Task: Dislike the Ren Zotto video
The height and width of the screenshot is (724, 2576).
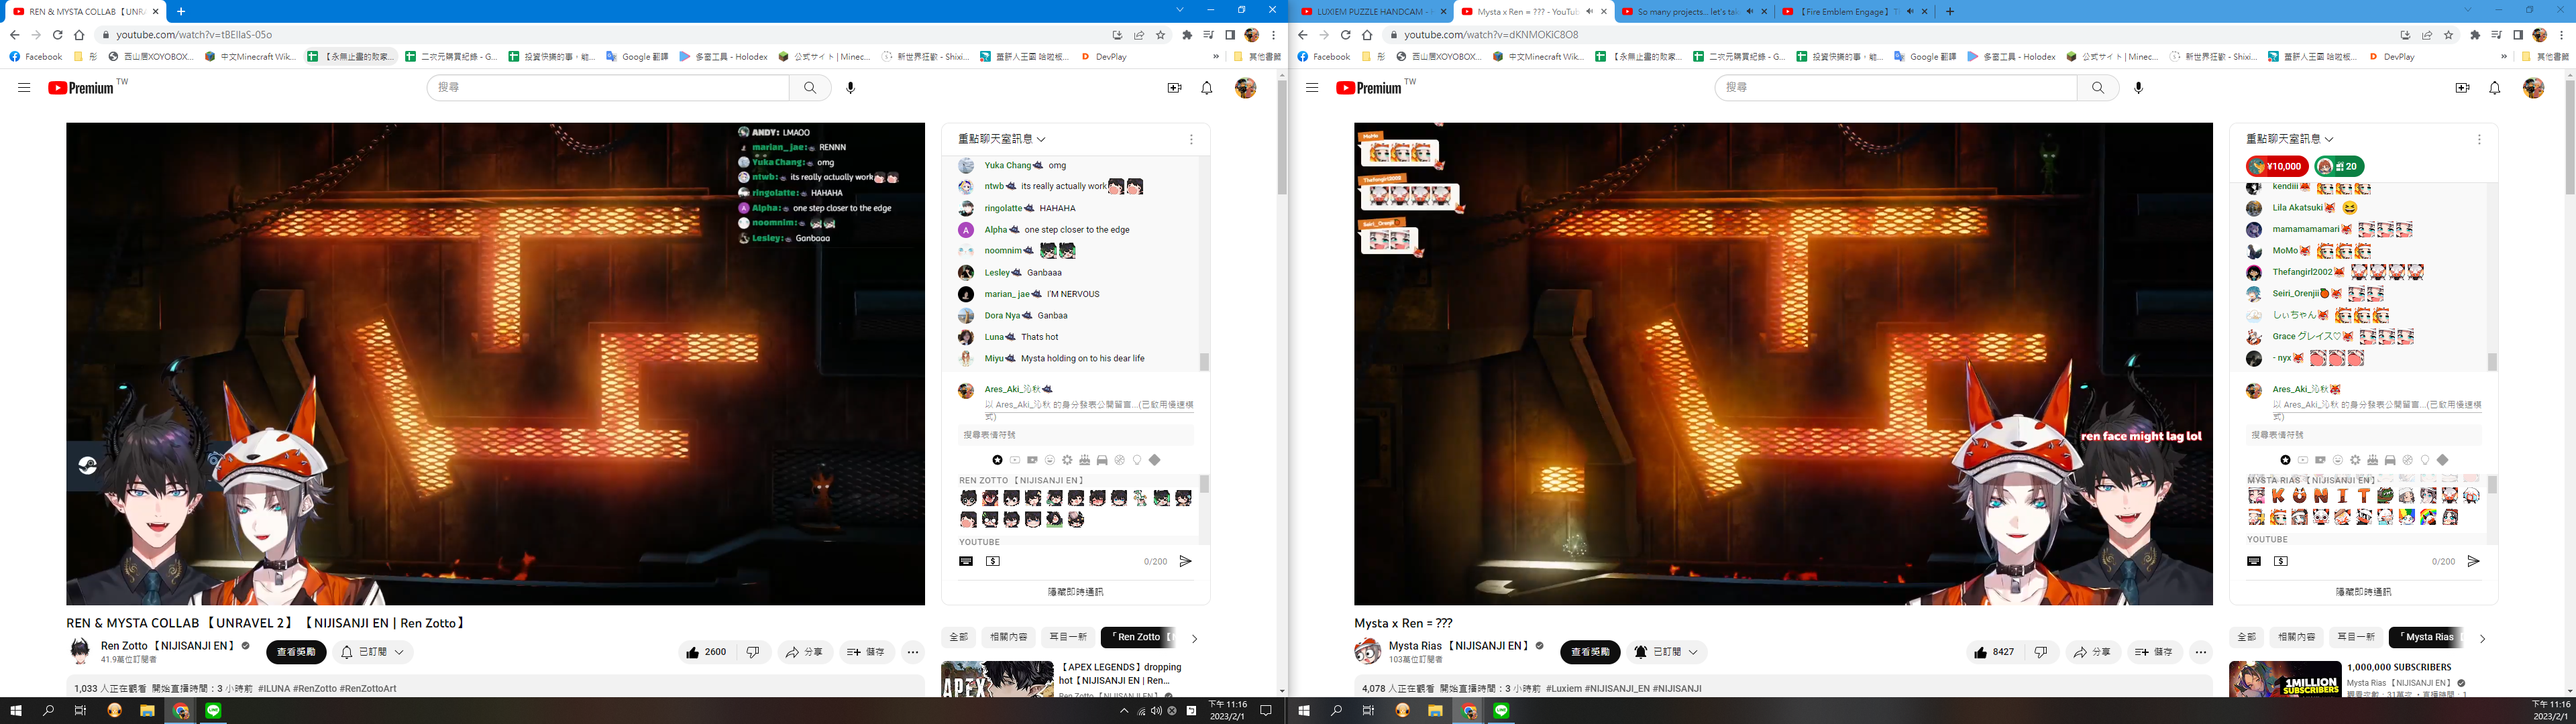Action: tap(753, 652)
